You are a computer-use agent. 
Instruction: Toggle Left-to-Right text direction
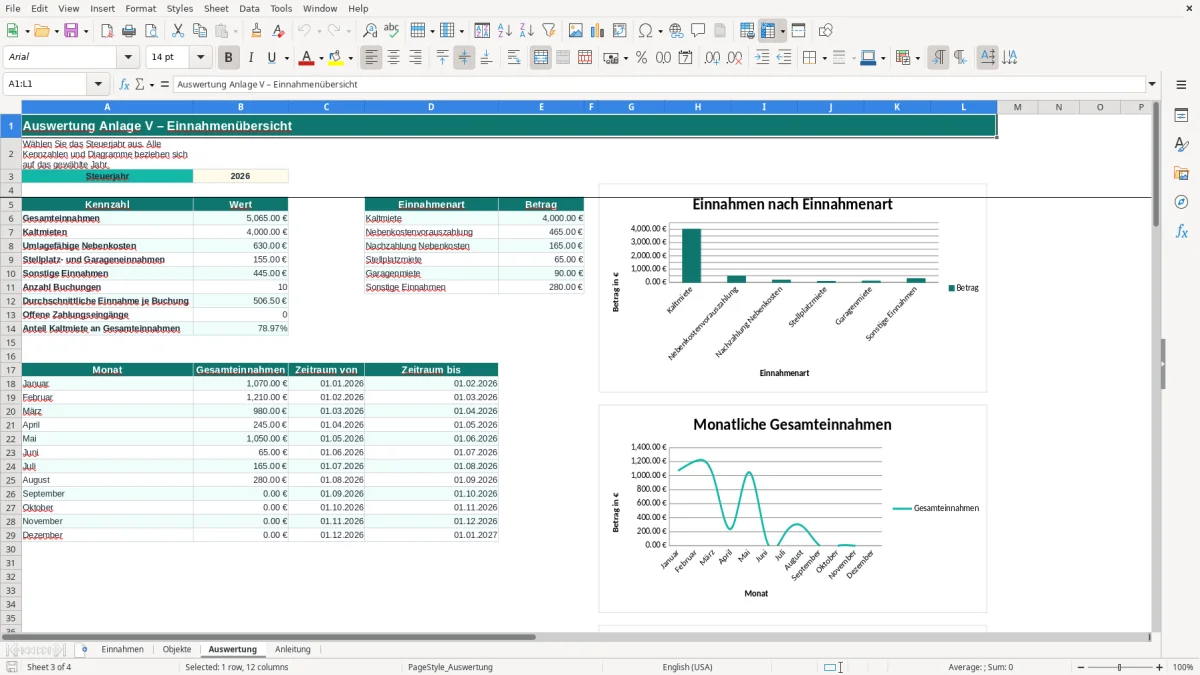tap(938, 58)
